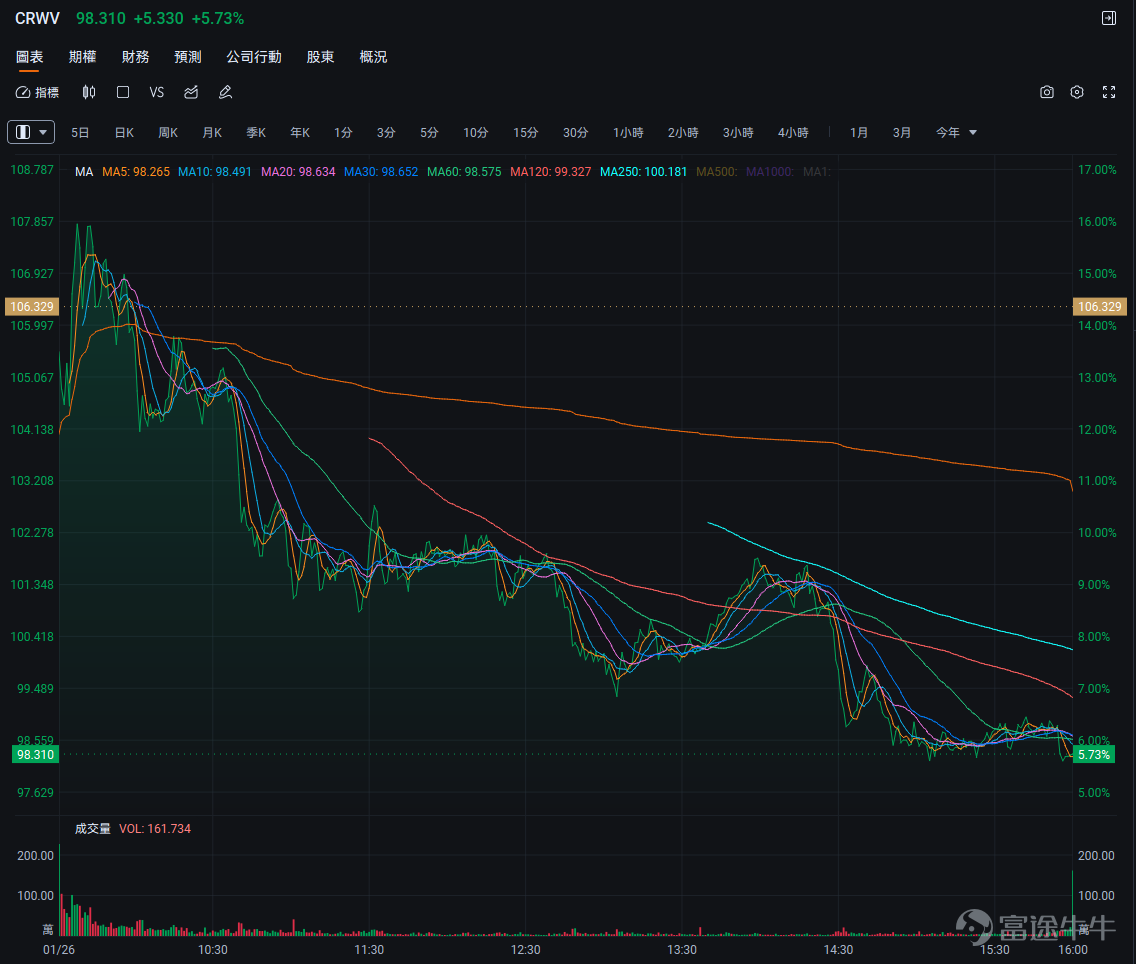Select the 3小時 interval
The image size is (1136, 964).
(x=738, y=133)
